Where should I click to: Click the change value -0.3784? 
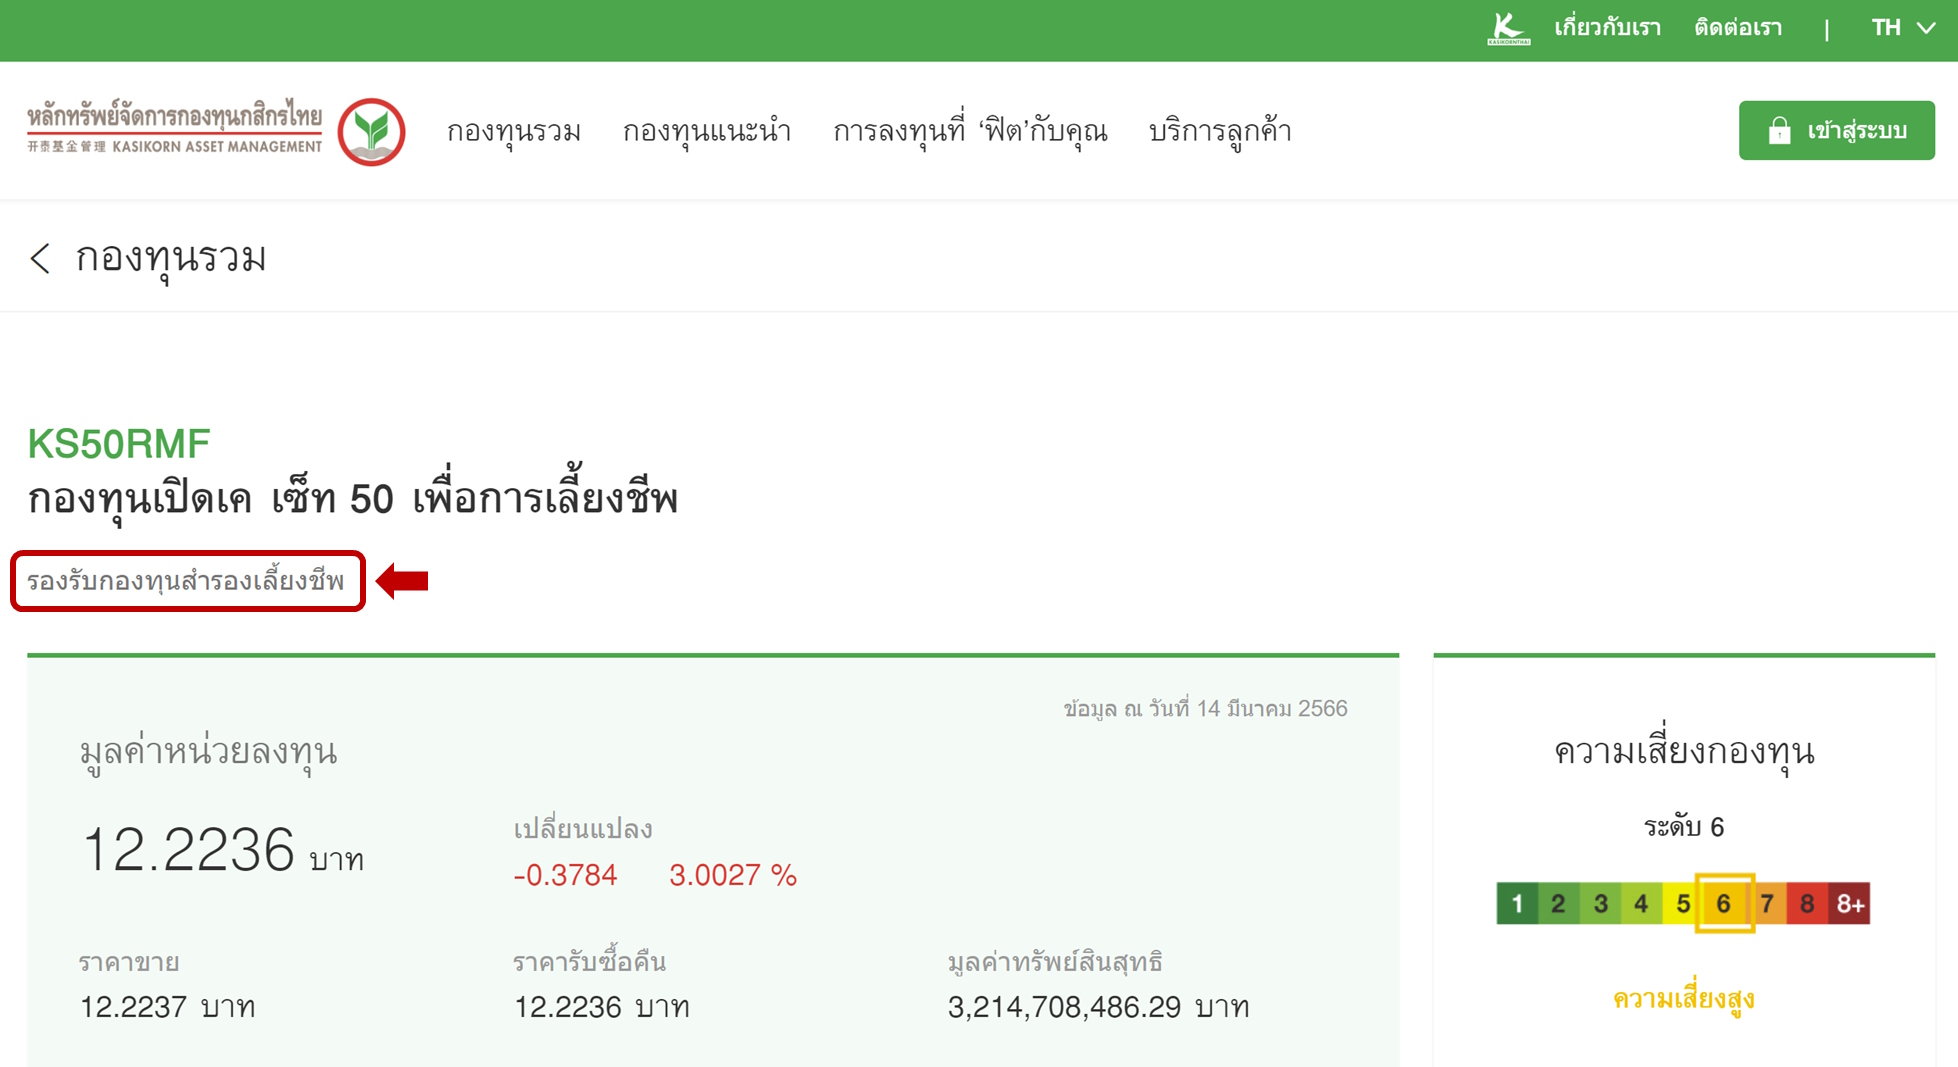coord(565,875)
